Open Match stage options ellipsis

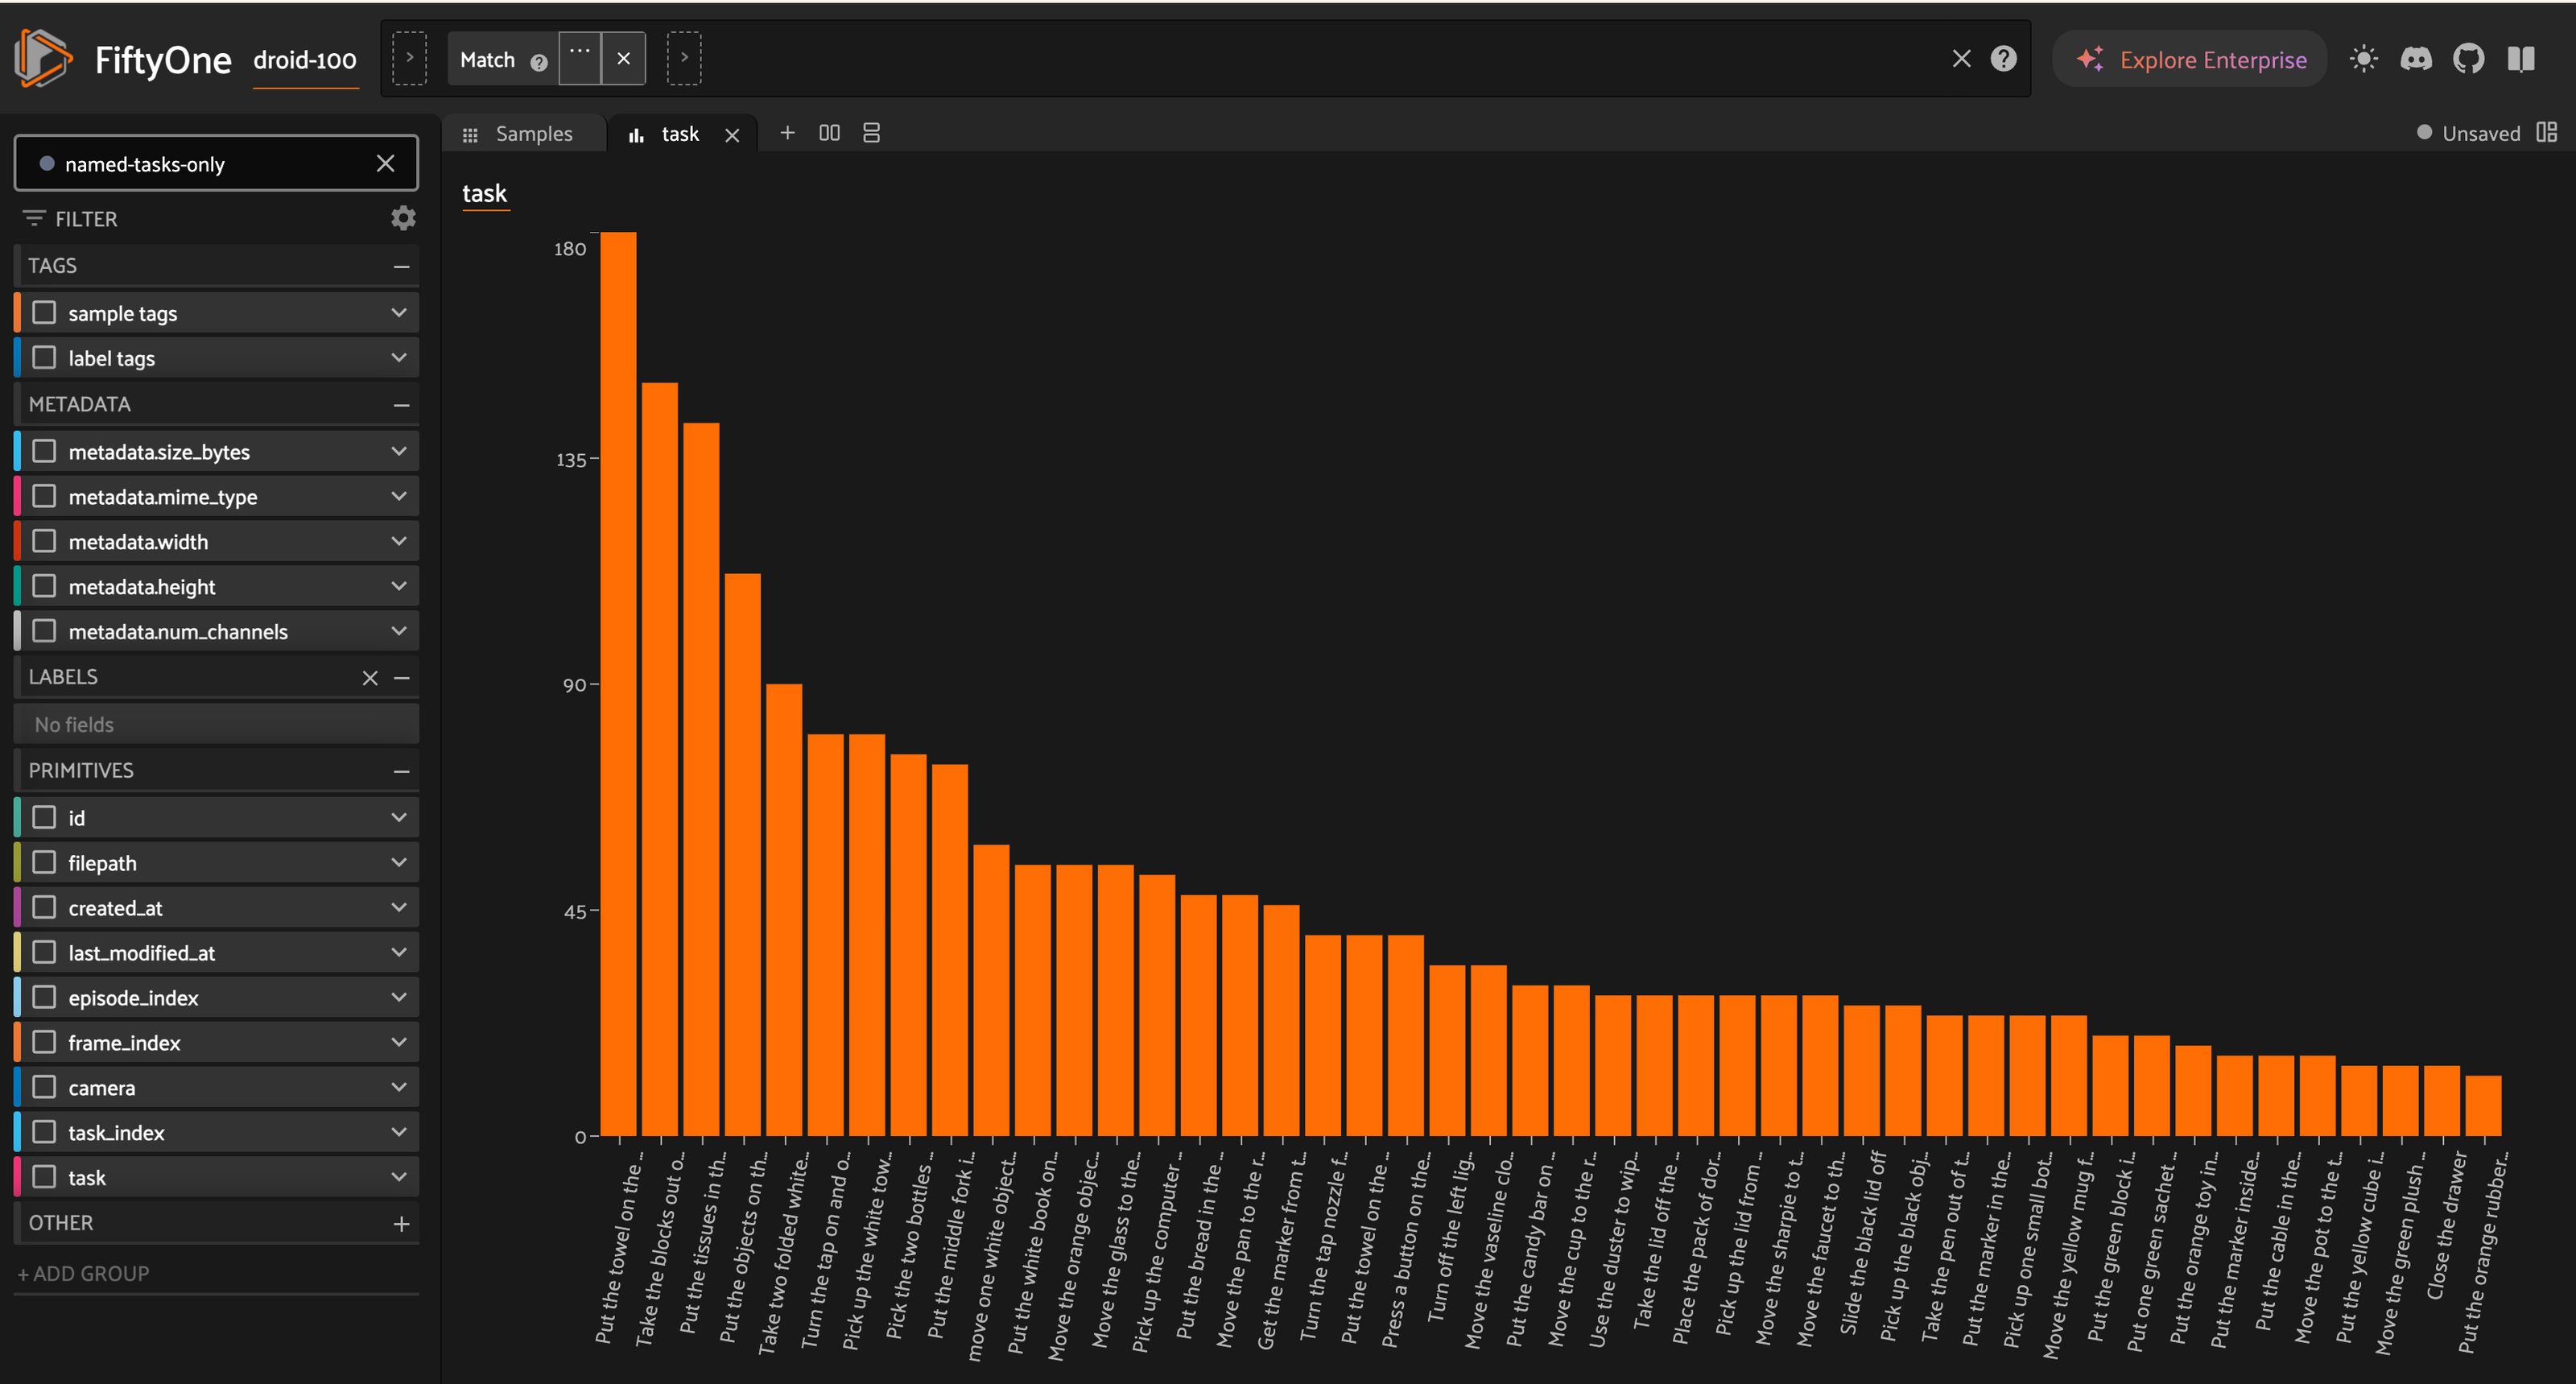click(x=579, y=58)
